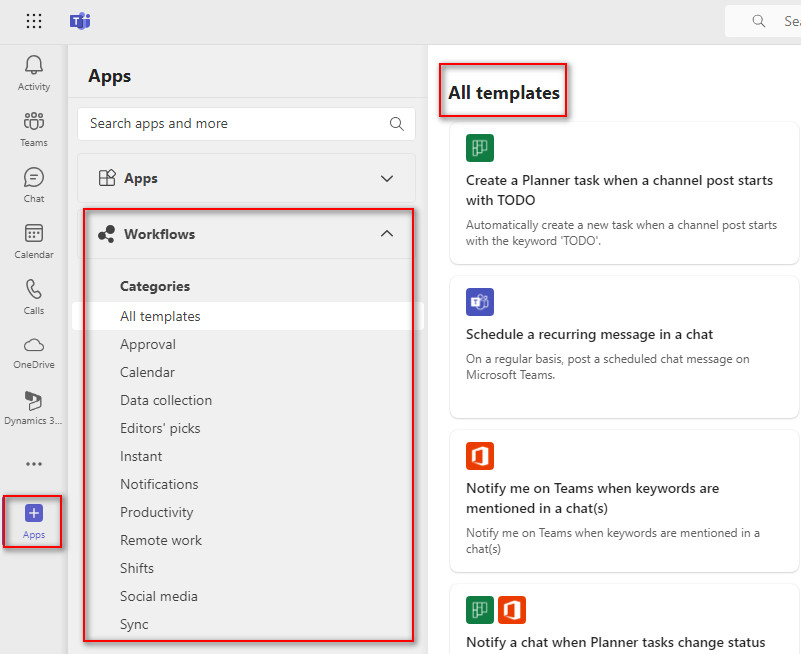Screen dimensions: 801x654
Task: Click green Planner icon on status template
Action: 480,610
